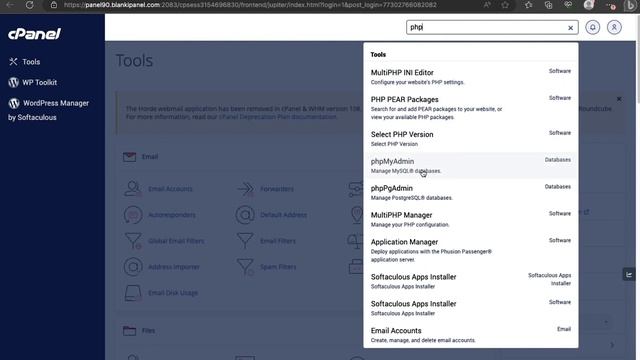Viewport: 640px width, 360px height.
Task: Click the WP Toolkit WordPress logo icon
Action: 13,82
